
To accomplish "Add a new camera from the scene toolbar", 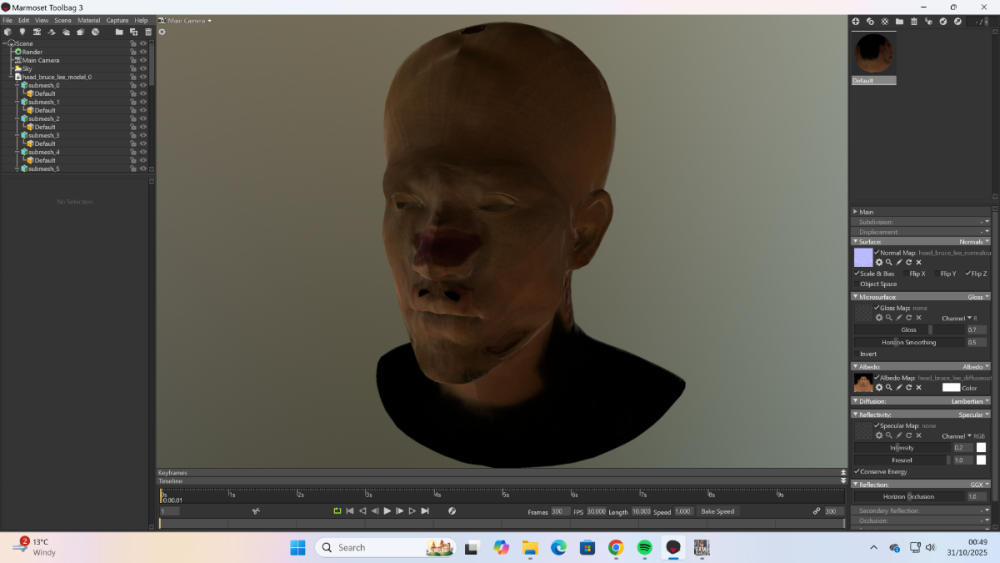I will (x=37, y=32).
